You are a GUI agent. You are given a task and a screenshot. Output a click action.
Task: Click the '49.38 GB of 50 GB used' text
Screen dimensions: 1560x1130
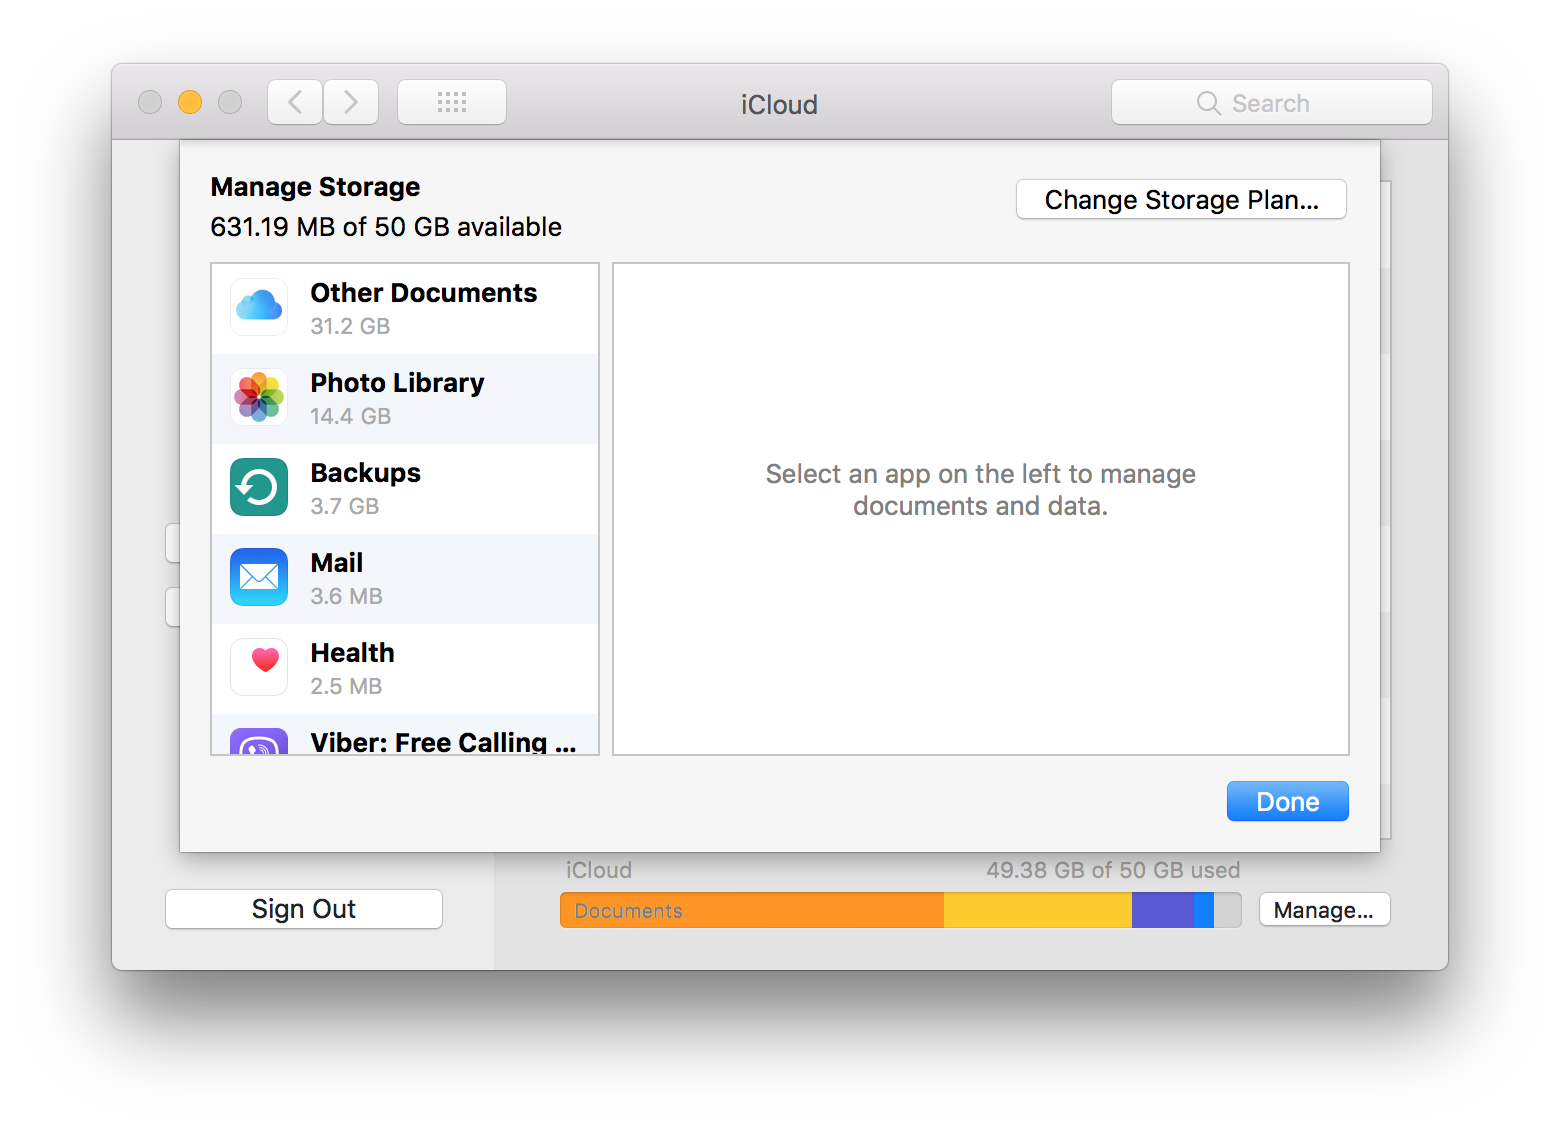click(x=1113, y=870)
